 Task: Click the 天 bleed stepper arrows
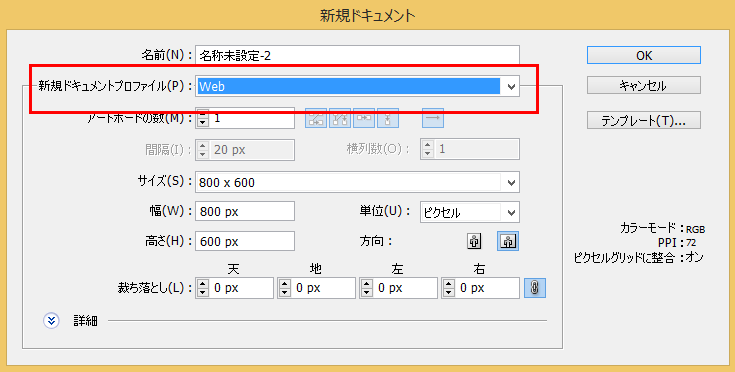(x=202, y=288)
